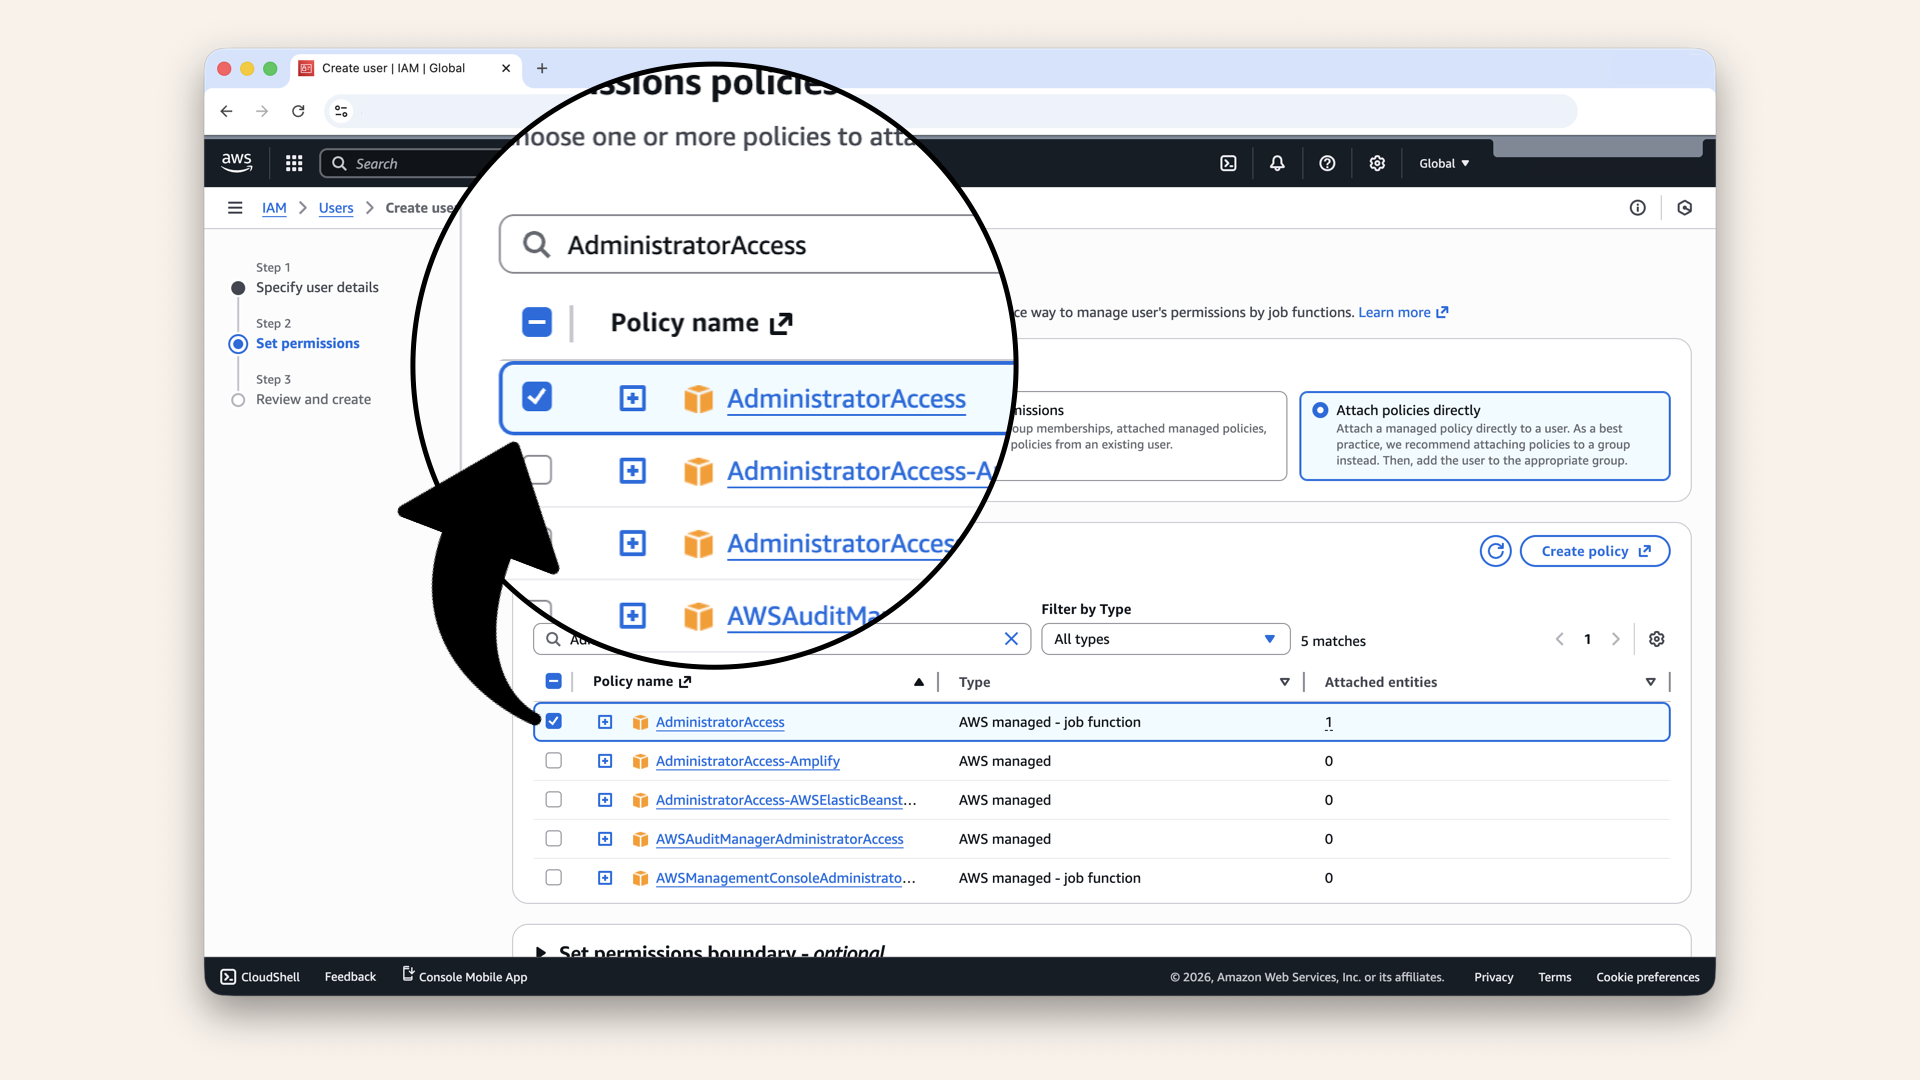Open the Global region selector
The width and height of the screenshot is (1920, 1080).
coord(1443,163)
